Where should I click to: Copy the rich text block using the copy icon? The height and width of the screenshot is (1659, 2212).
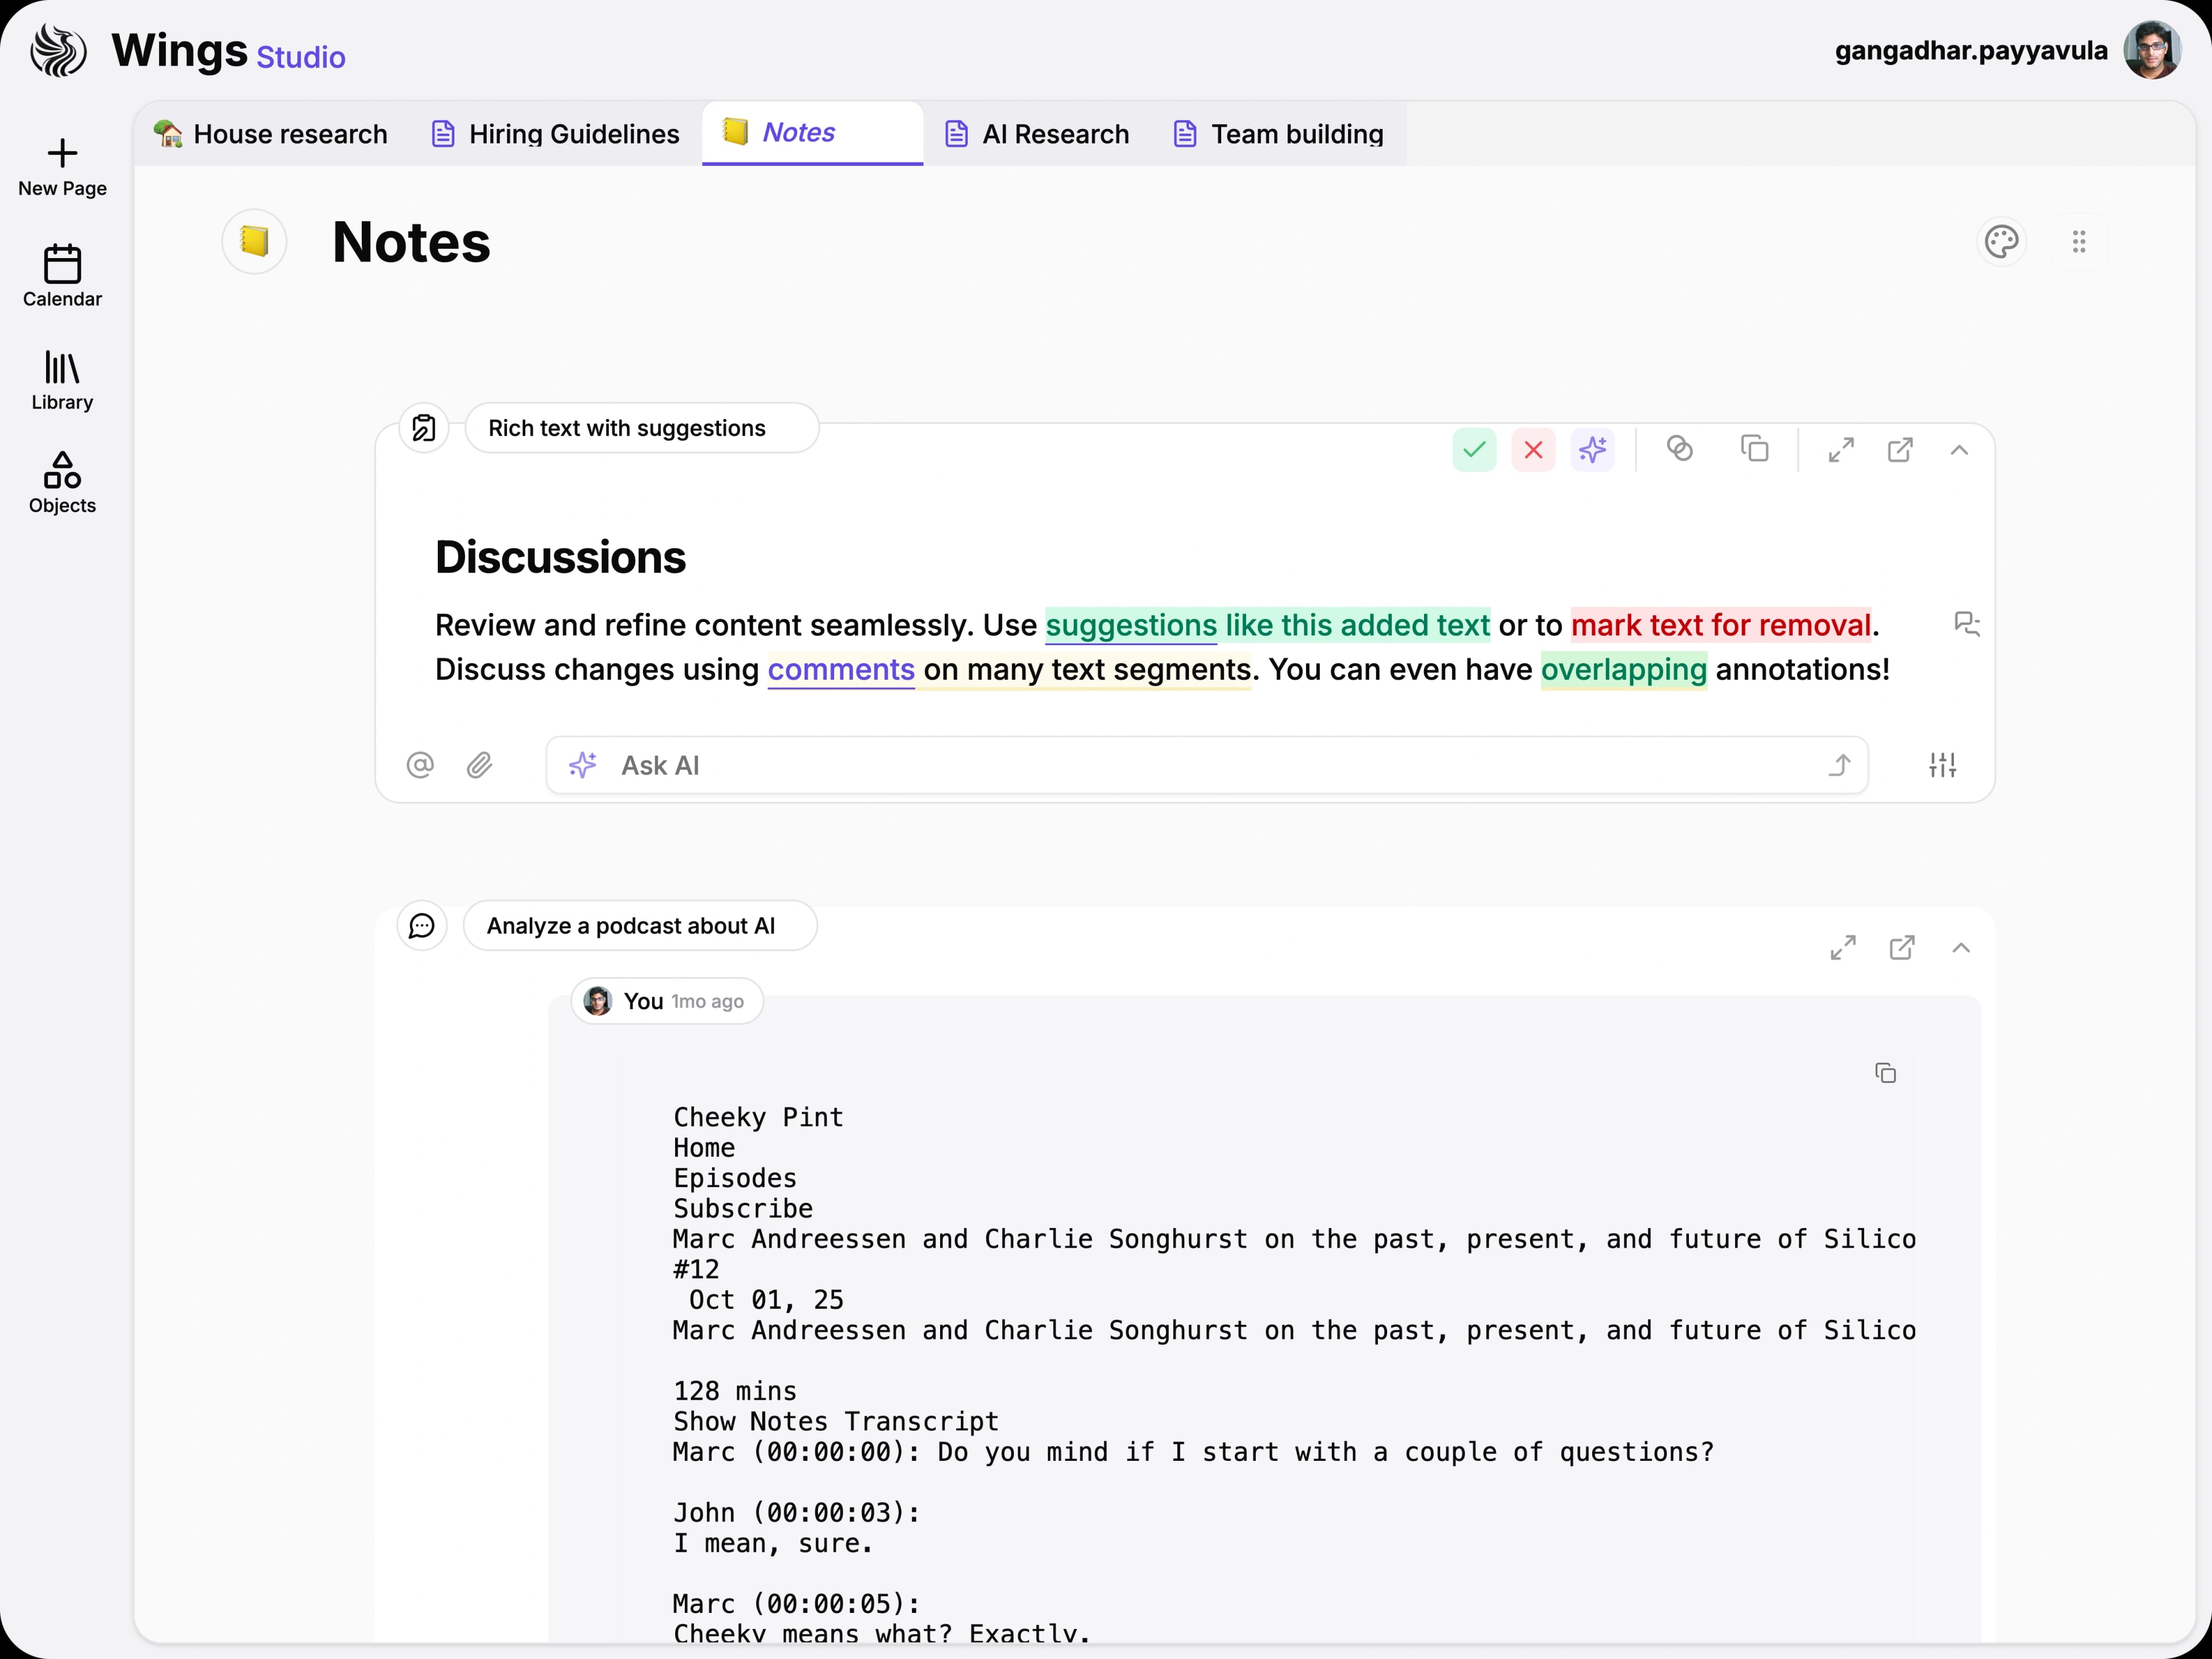1755,449
